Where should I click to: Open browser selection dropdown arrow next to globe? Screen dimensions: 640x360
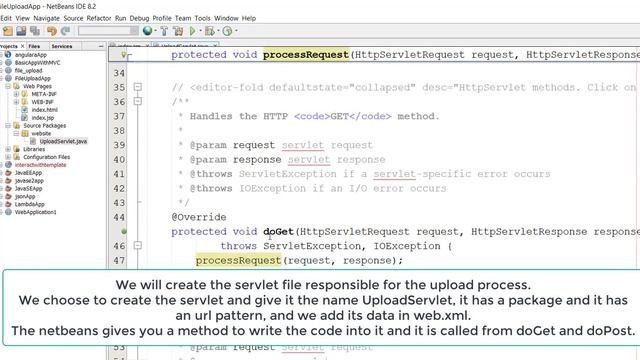click(156, 31)
